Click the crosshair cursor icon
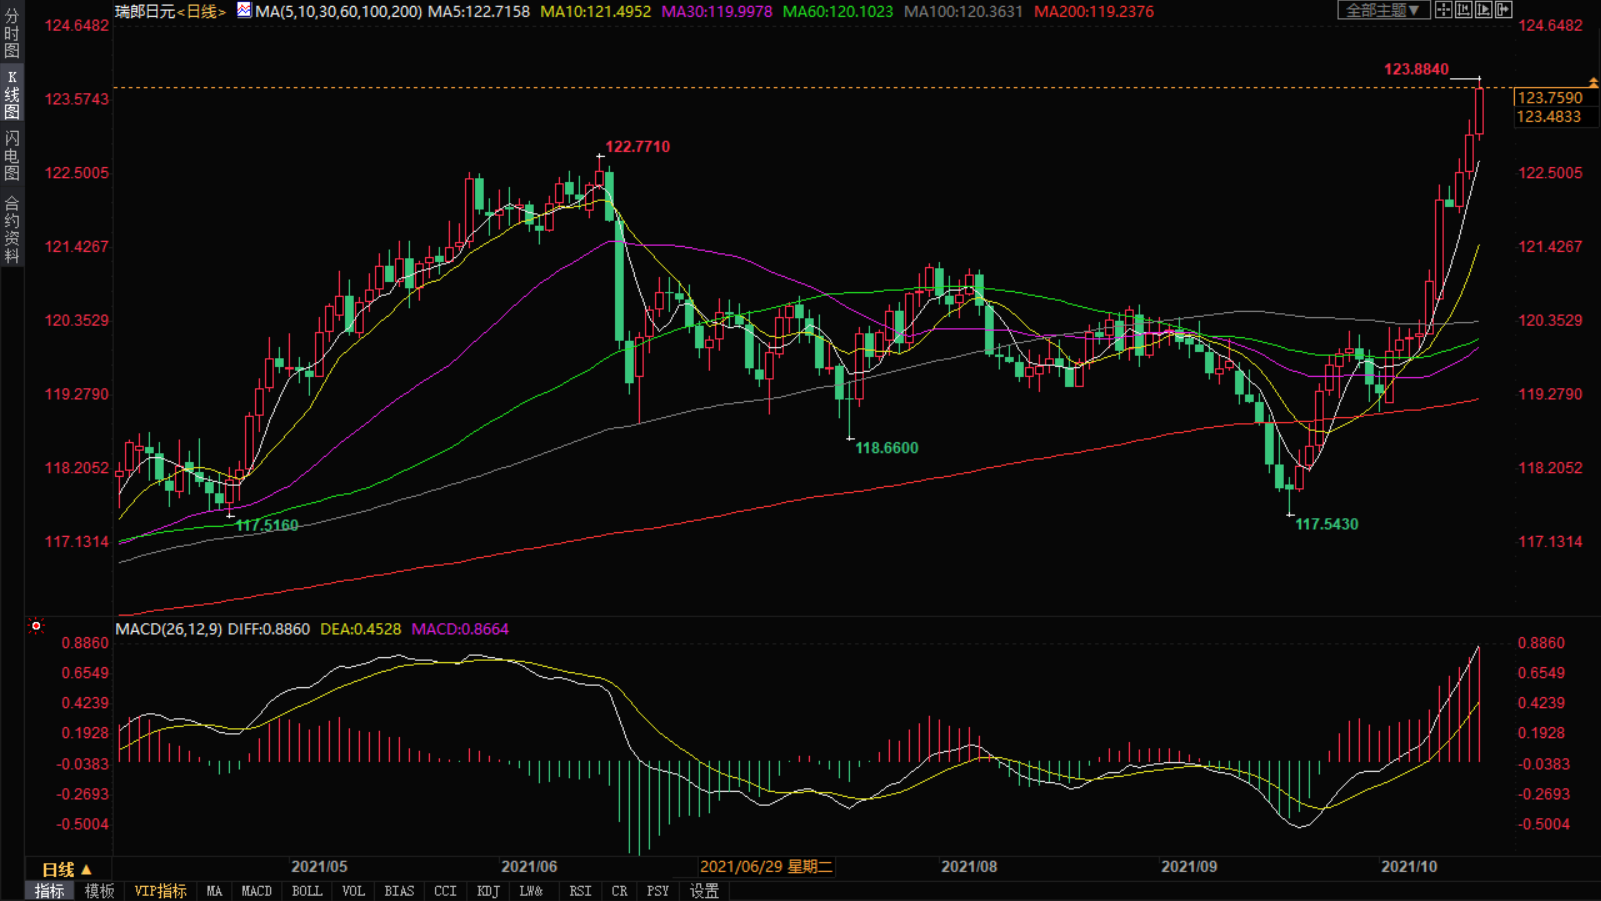This screenshot has height=901, width=1601. click(x=1443, y=10)
